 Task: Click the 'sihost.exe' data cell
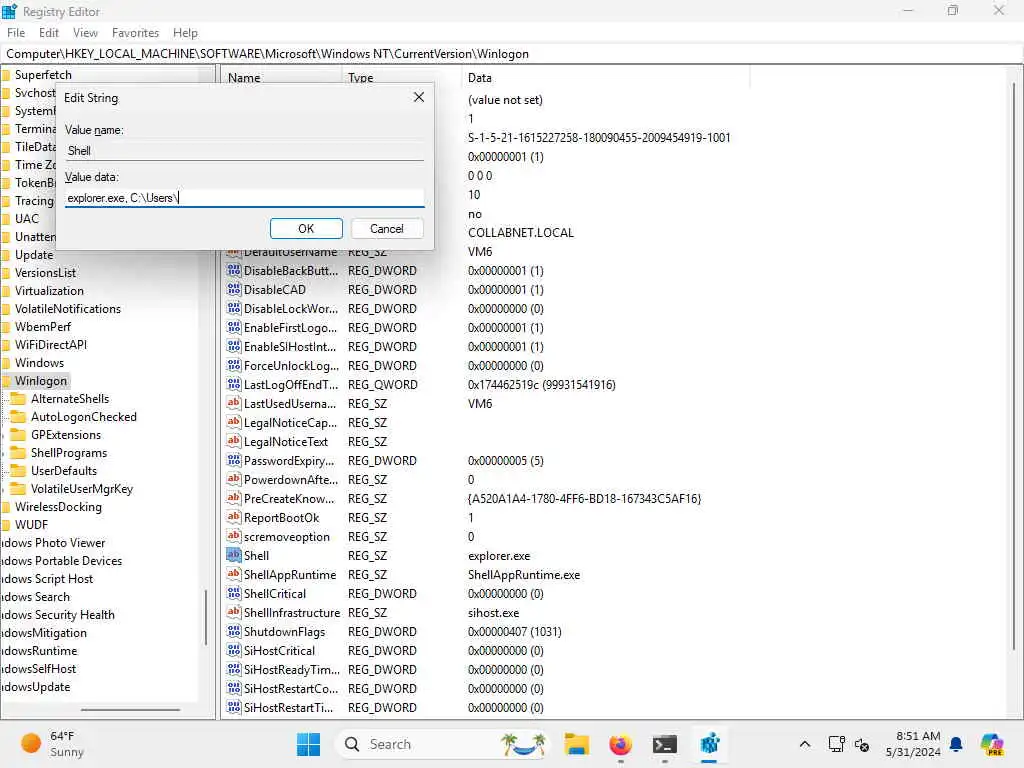coord(493,613)
